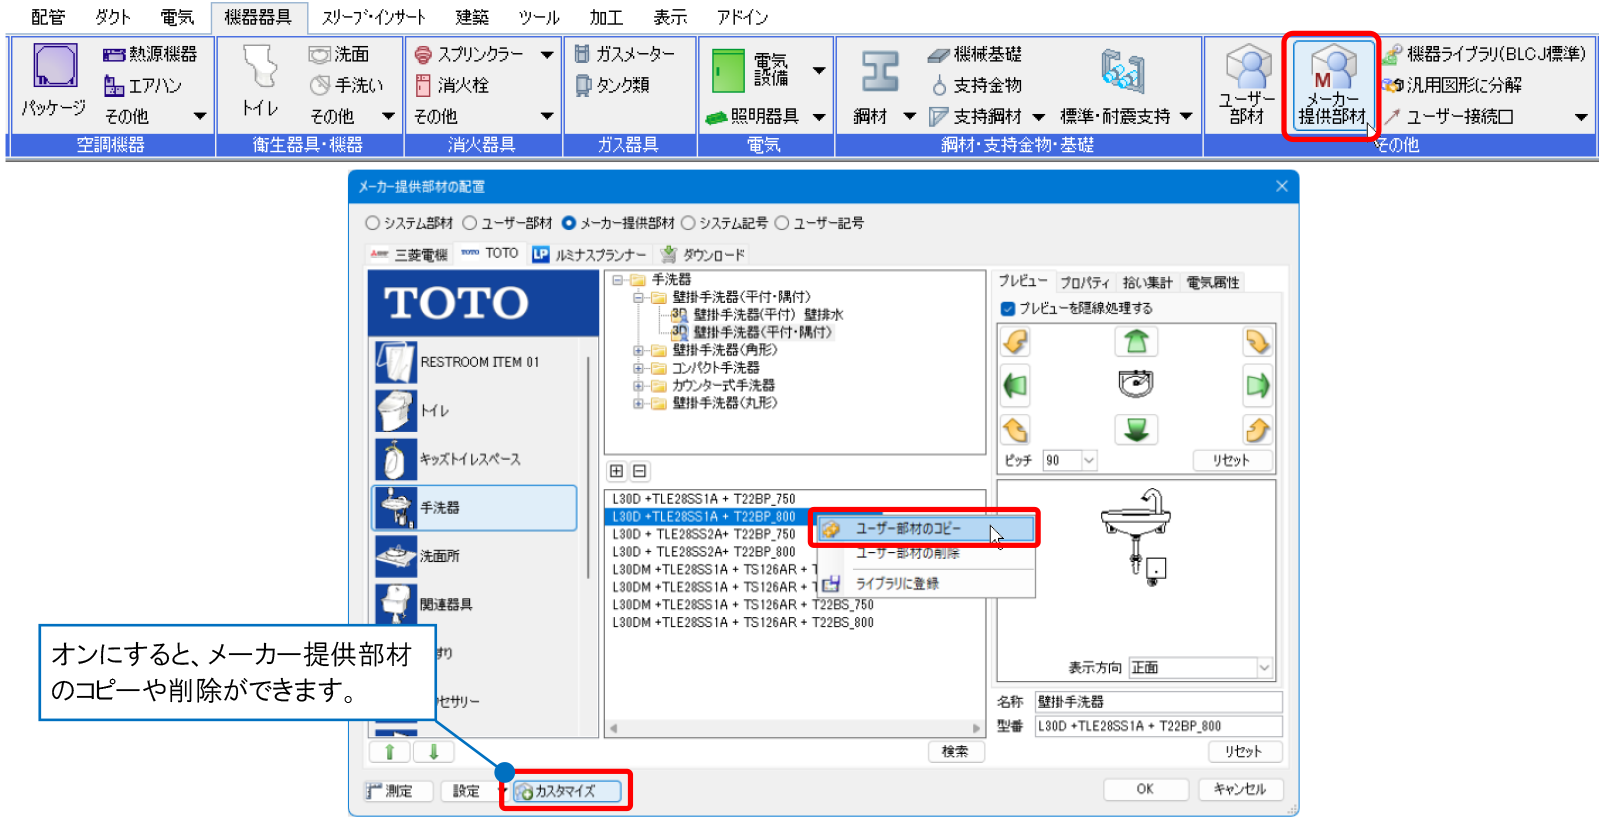Select the エアハン tool

143,86
